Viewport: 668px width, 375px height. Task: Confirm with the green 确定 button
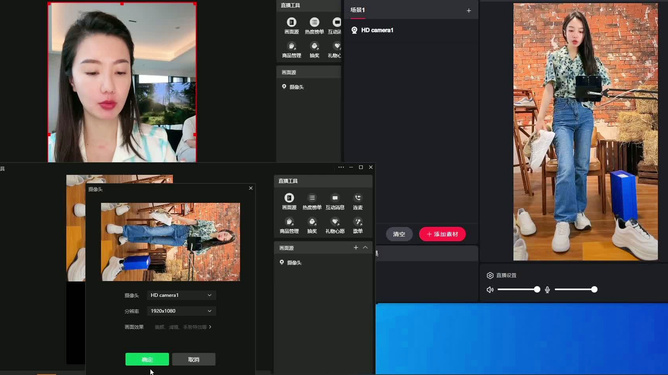(147, 359)
